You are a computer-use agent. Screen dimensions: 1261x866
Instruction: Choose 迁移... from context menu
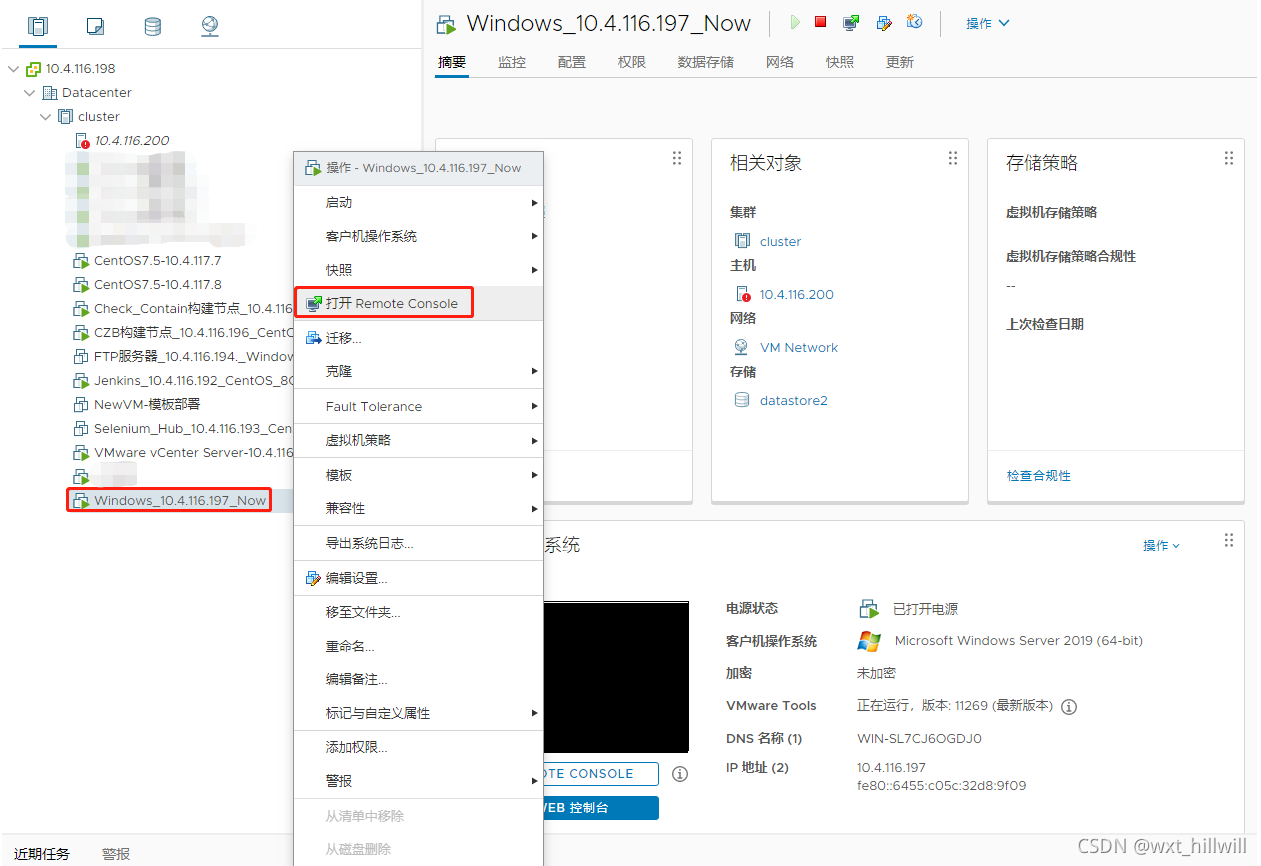[x=418, y=338]
